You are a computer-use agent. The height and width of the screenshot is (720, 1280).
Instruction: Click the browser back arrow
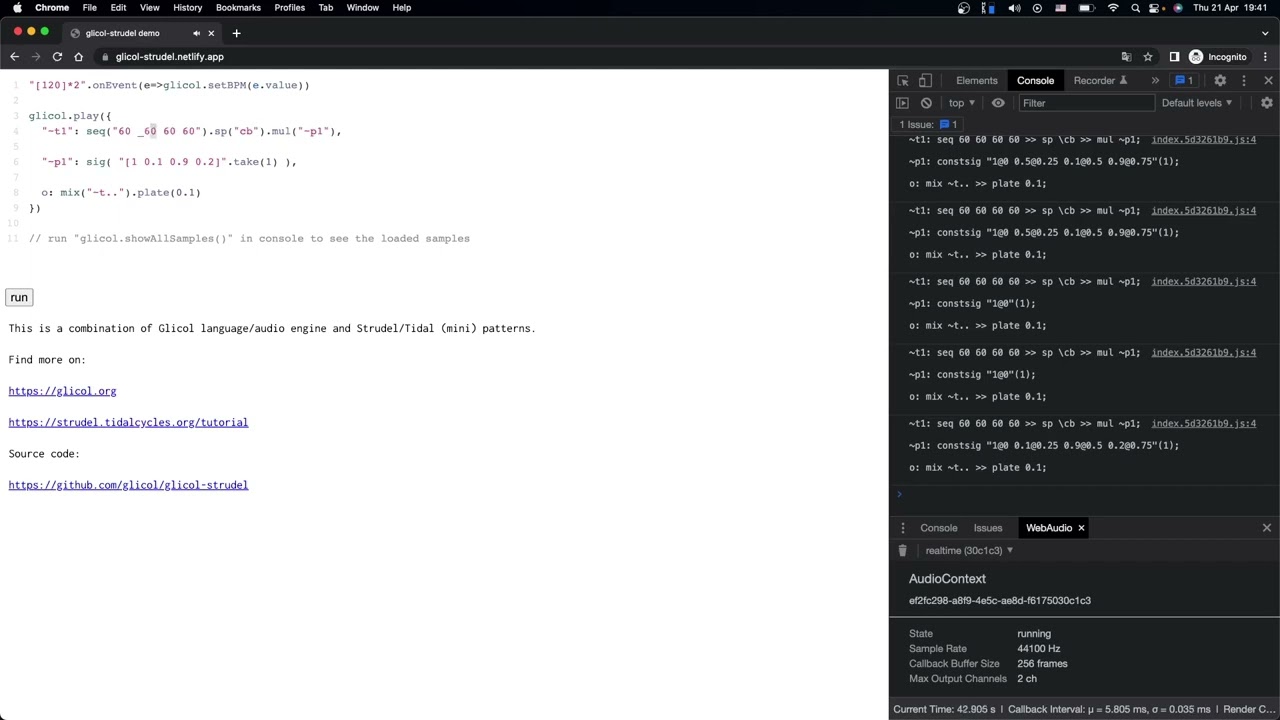click(x=14, y=57)
